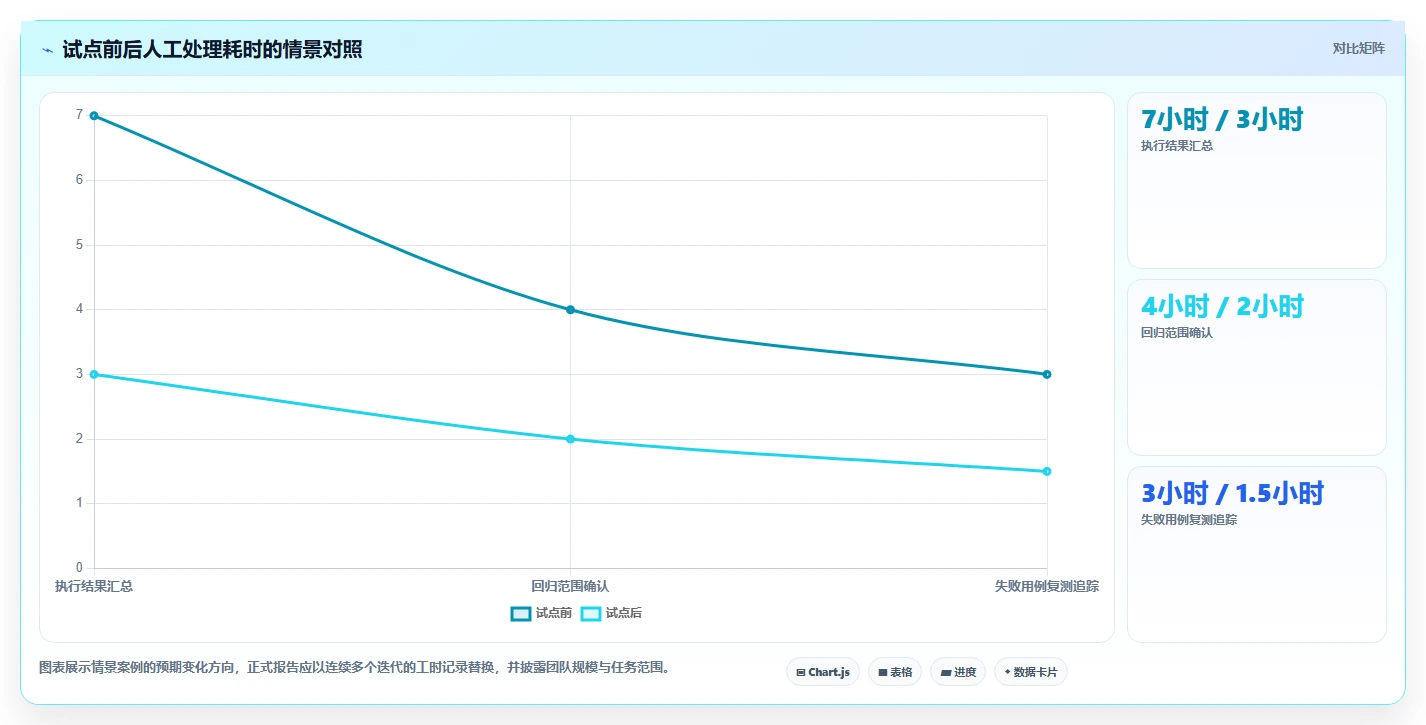Select the 试点前 data point at 失败用例复测追踪

[1047, 374]
